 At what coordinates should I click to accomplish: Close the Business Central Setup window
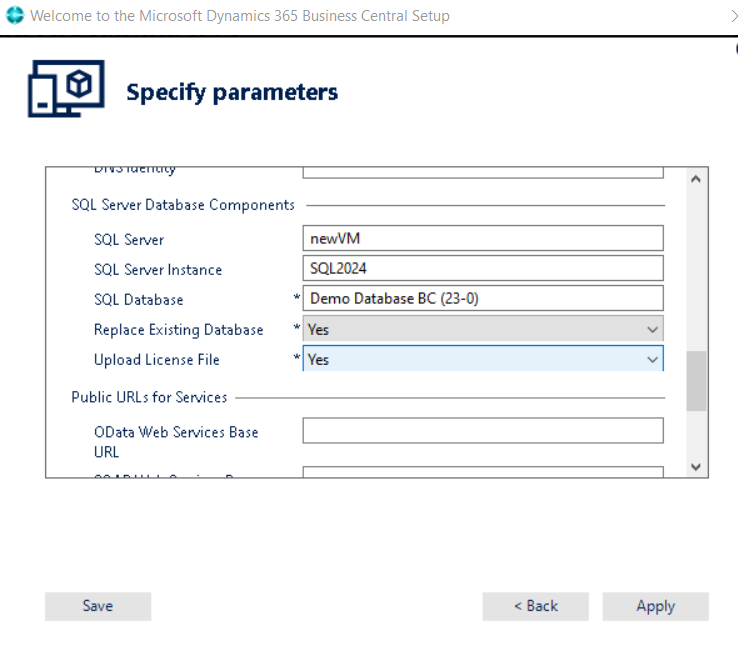click(733, 16)
